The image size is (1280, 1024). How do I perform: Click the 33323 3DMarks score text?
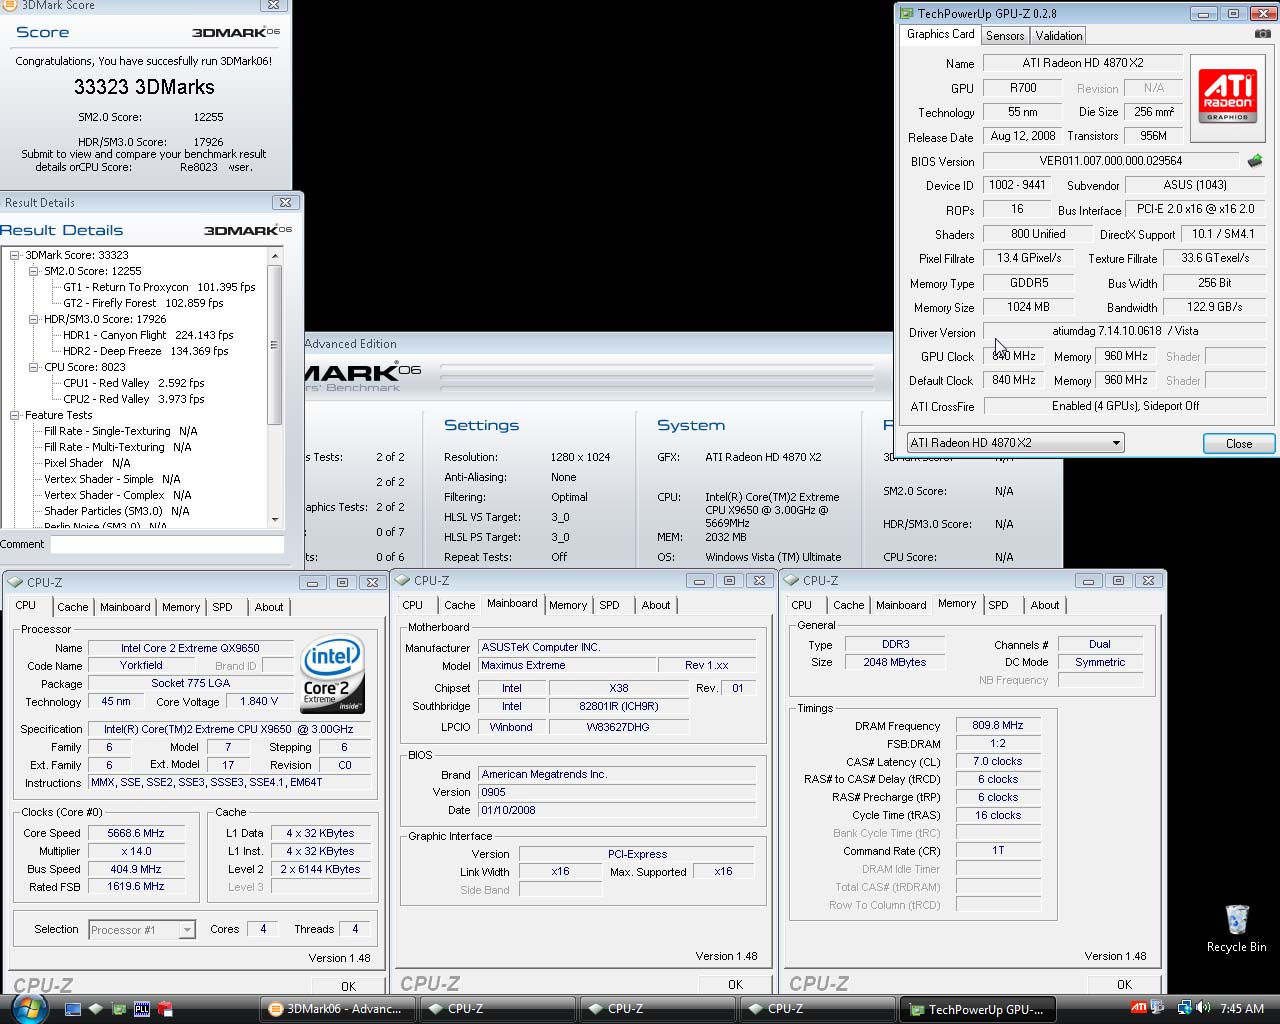point(144,87)
